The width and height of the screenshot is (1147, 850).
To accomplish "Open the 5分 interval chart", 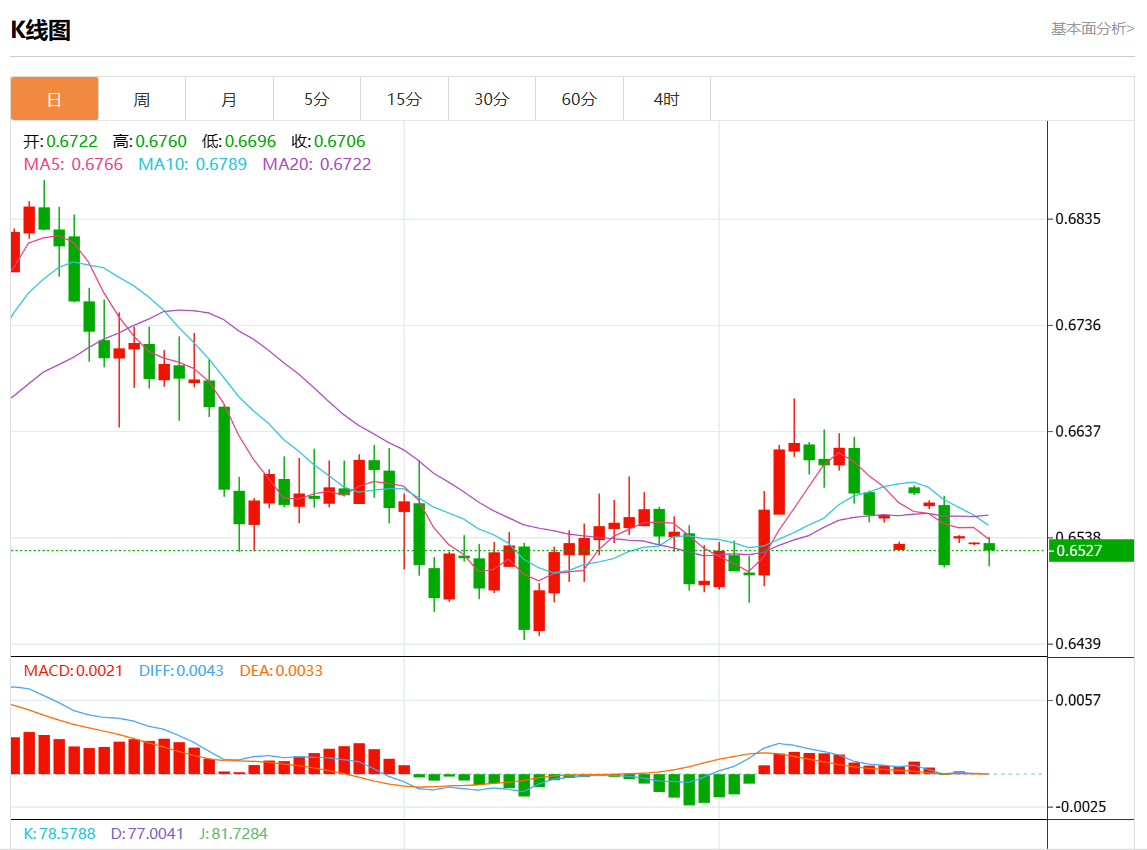I will pyautogui.click(x=317, y=99).
